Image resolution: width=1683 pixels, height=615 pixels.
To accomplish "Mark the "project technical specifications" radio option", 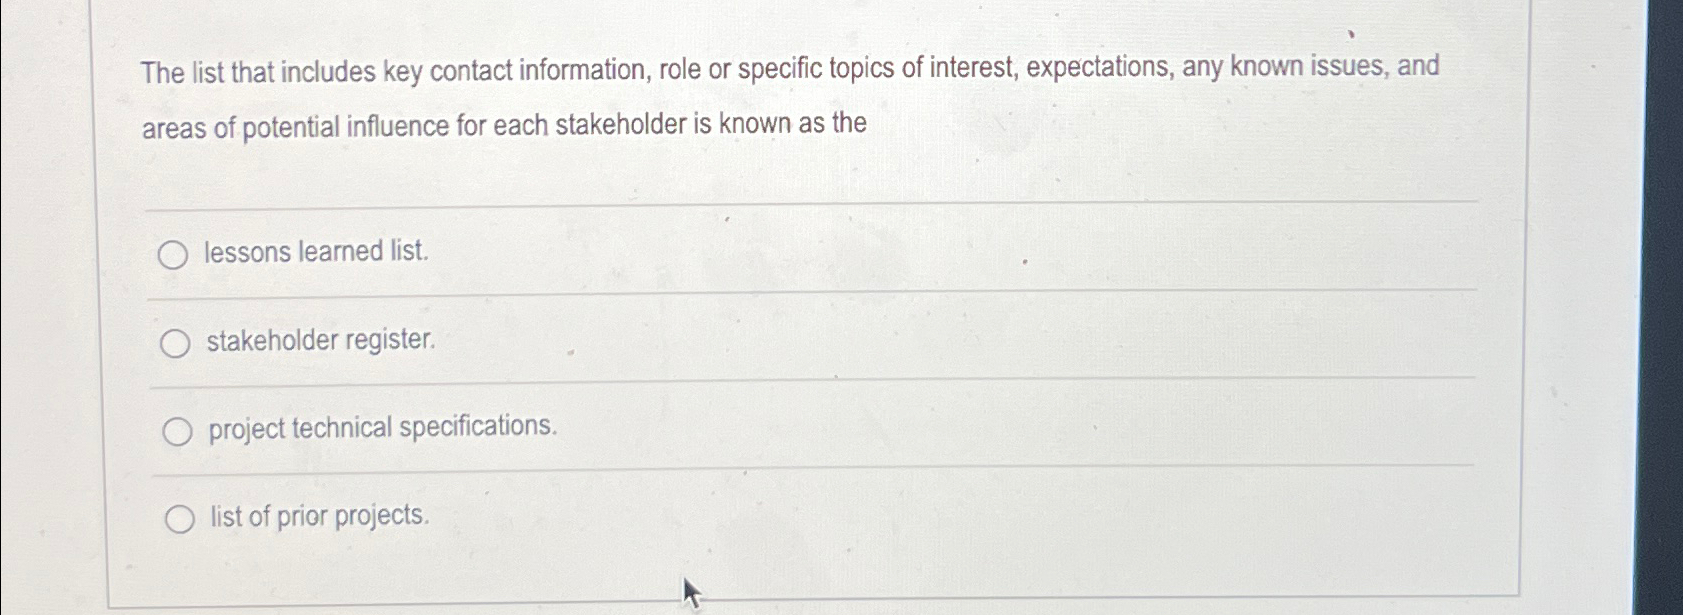I will (177, 432).
